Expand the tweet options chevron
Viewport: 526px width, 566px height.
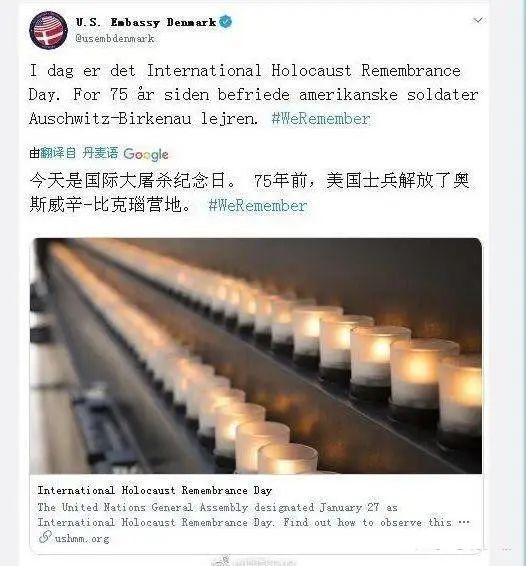coord(478,20)
